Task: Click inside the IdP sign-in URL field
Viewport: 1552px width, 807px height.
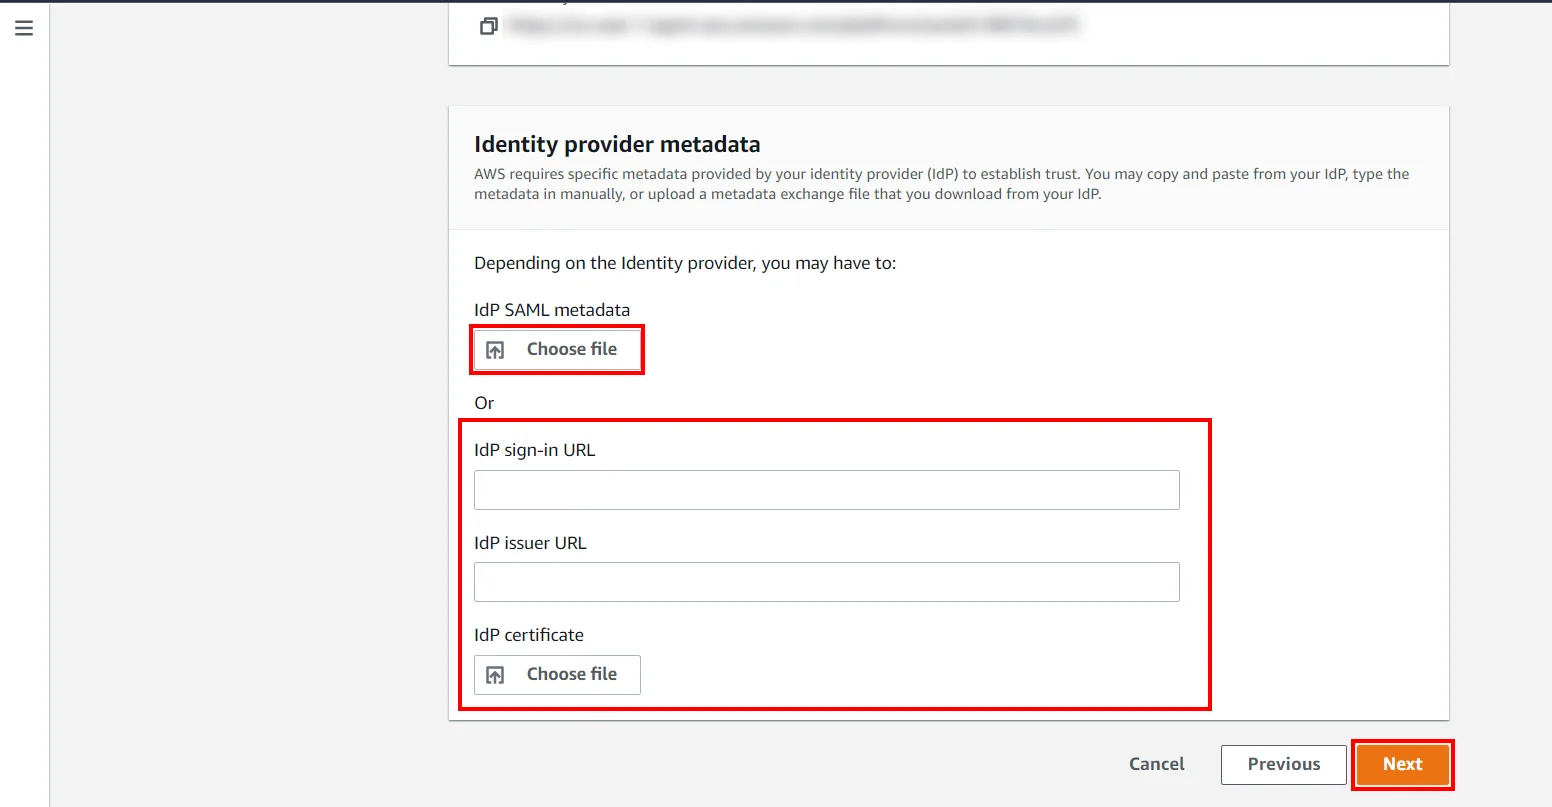Action: pos(826,490)
